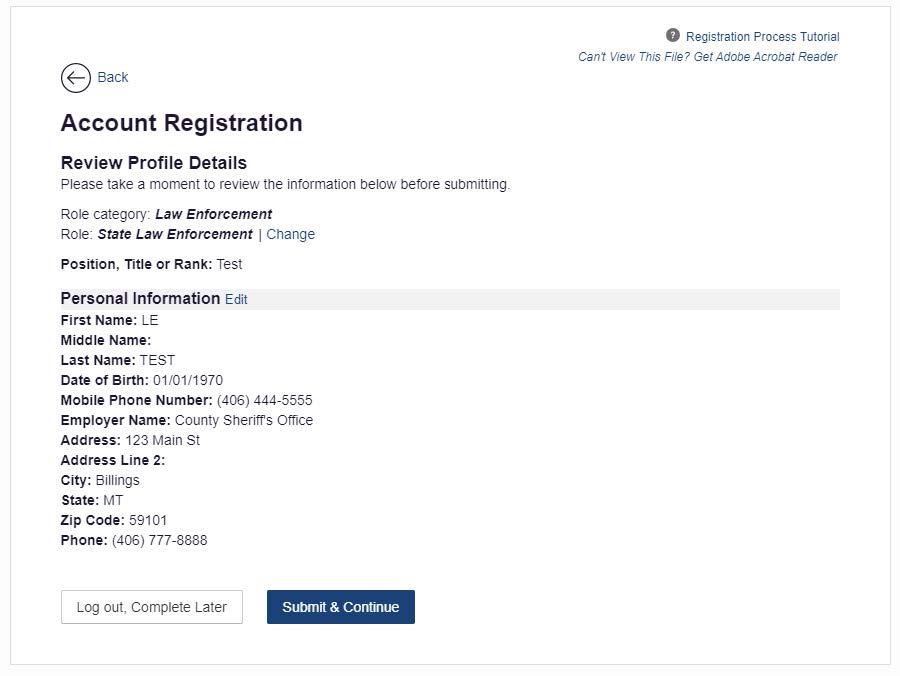Click the date of birth 01/01/1970
Viewport: 900px width, 676px height.
pyautogui.click(x=188, y=380)
